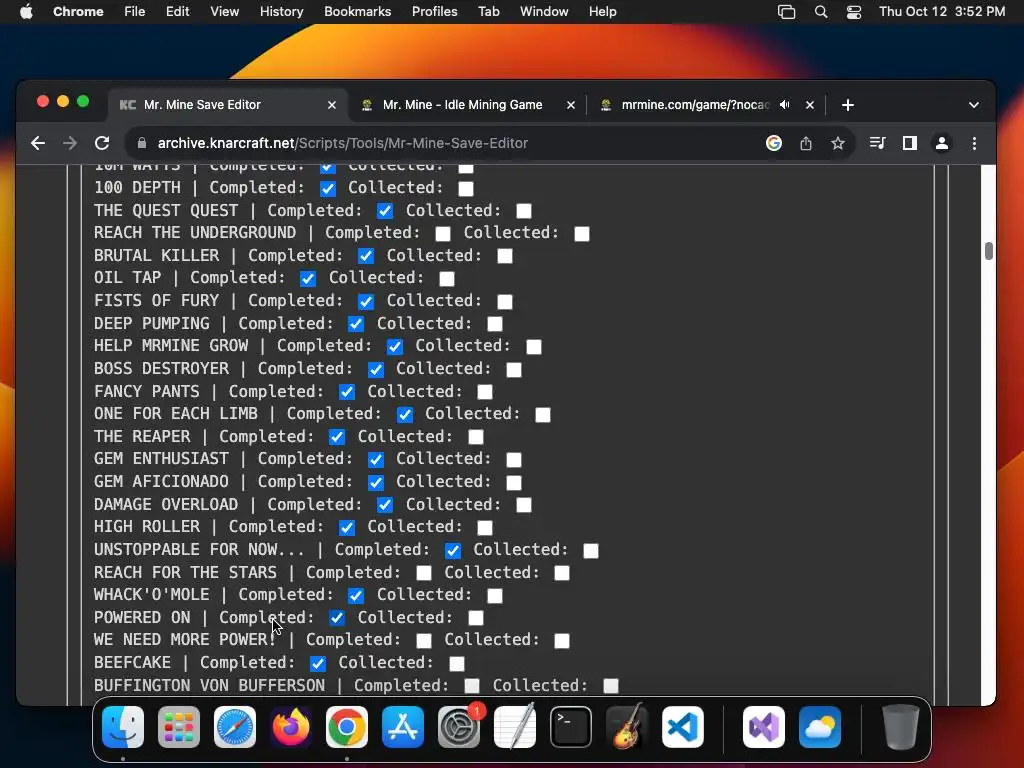Check Collected for 100 DEPTH

[x=466, y=189]
